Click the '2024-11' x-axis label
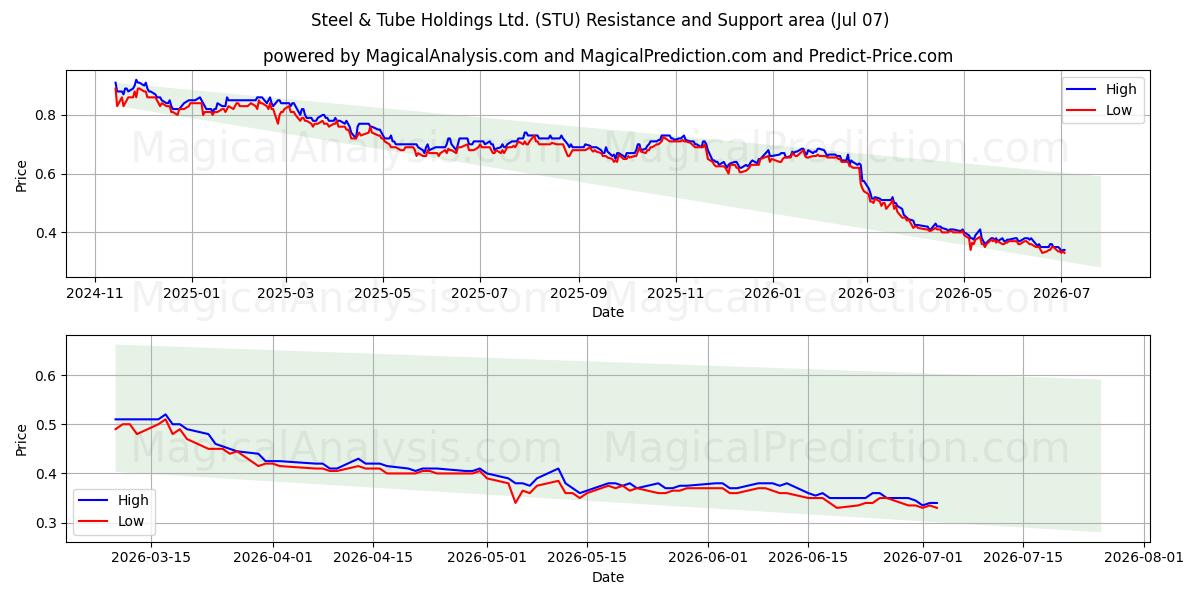1200x600 pixels. click(x=95, y=294)
